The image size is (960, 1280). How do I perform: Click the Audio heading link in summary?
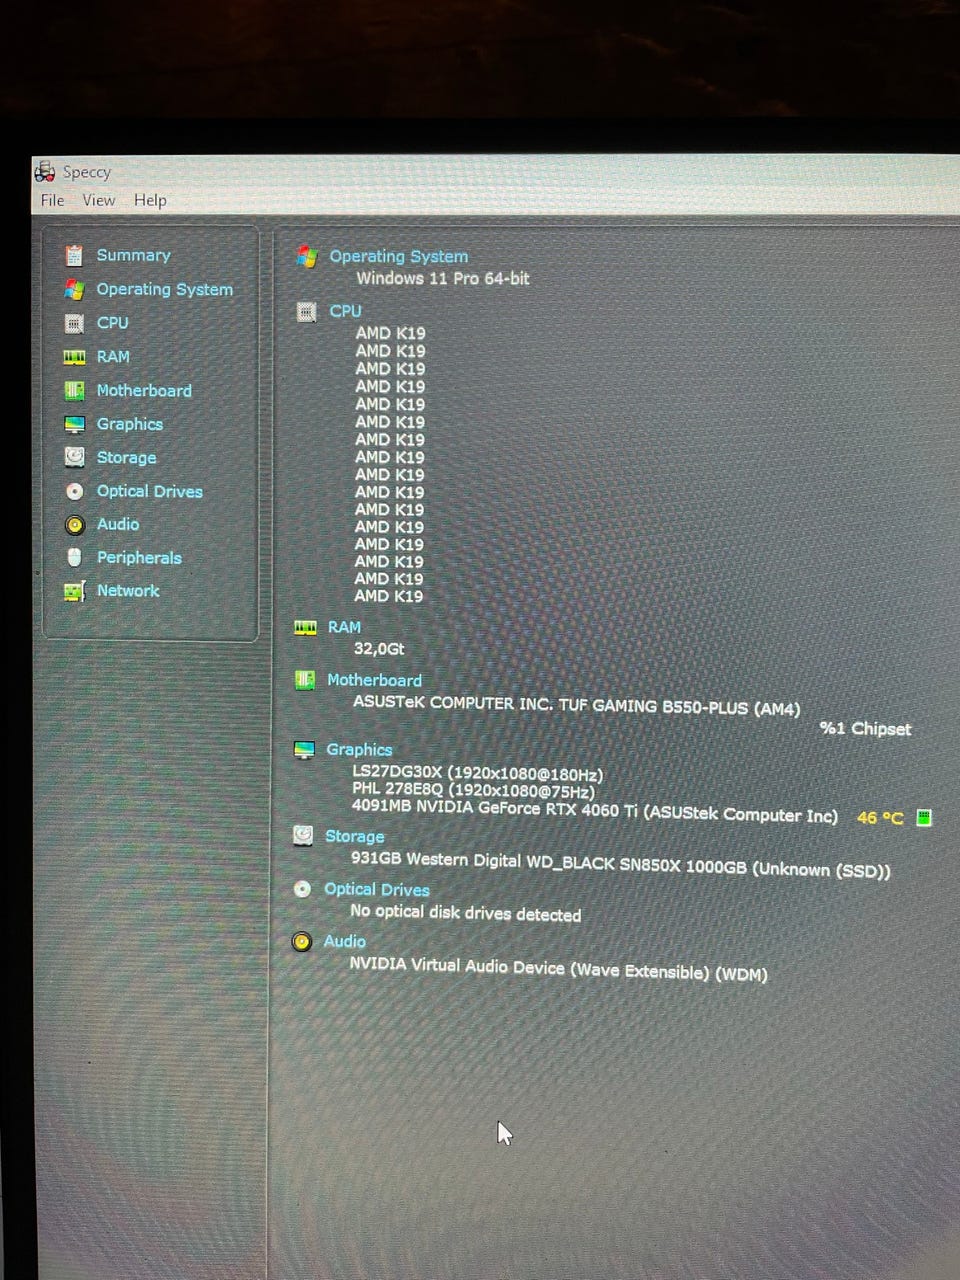tap(344, 942)
